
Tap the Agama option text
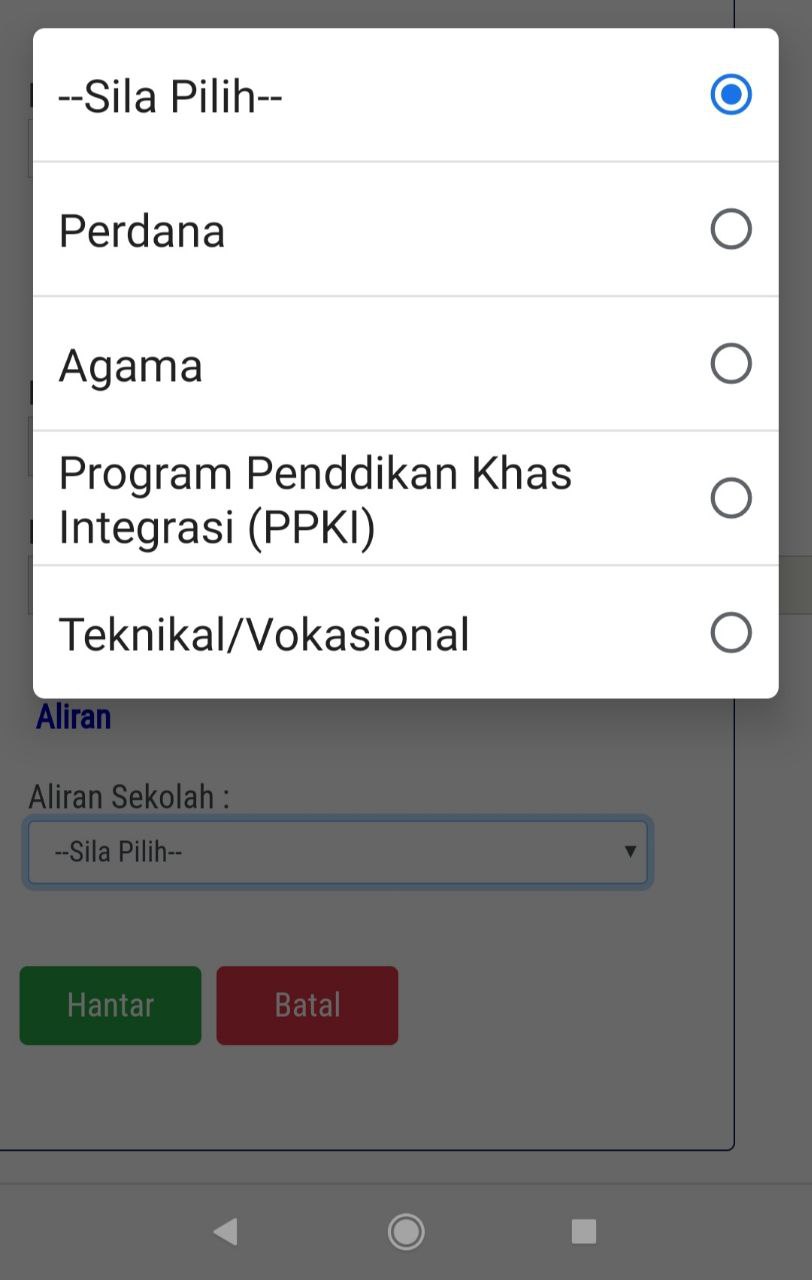[131, 366]
